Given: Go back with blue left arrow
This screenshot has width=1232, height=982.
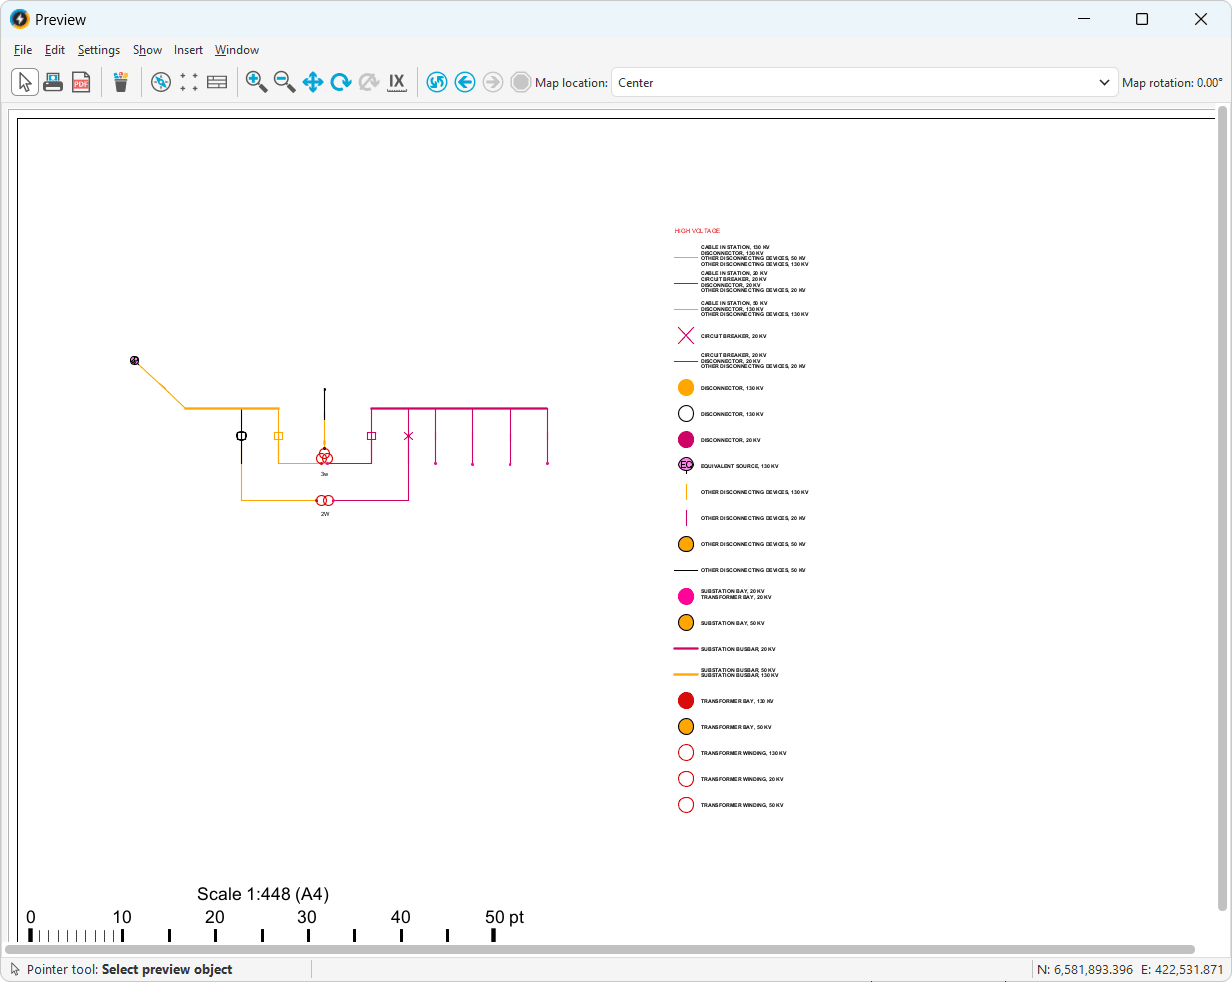Looking at the screenshot, I should (465, 82).
